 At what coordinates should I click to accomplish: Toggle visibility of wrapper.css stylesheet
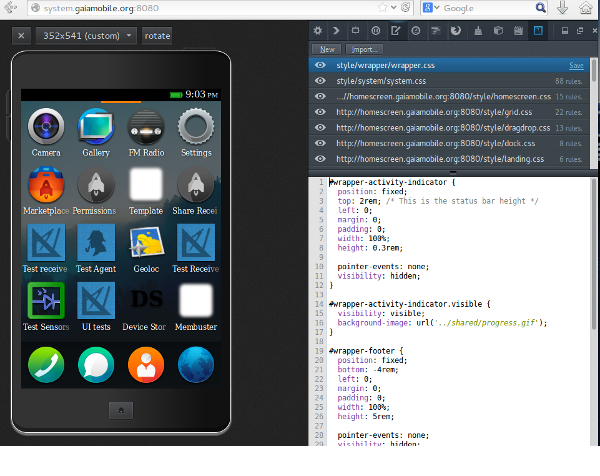320,65
